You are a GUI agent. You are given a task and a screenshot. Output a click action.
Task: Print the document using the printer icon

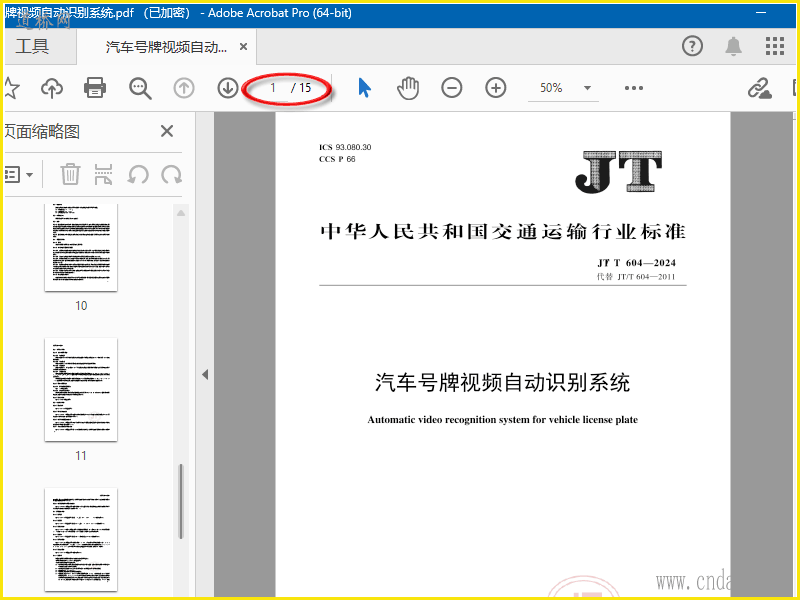click(95, 88)
